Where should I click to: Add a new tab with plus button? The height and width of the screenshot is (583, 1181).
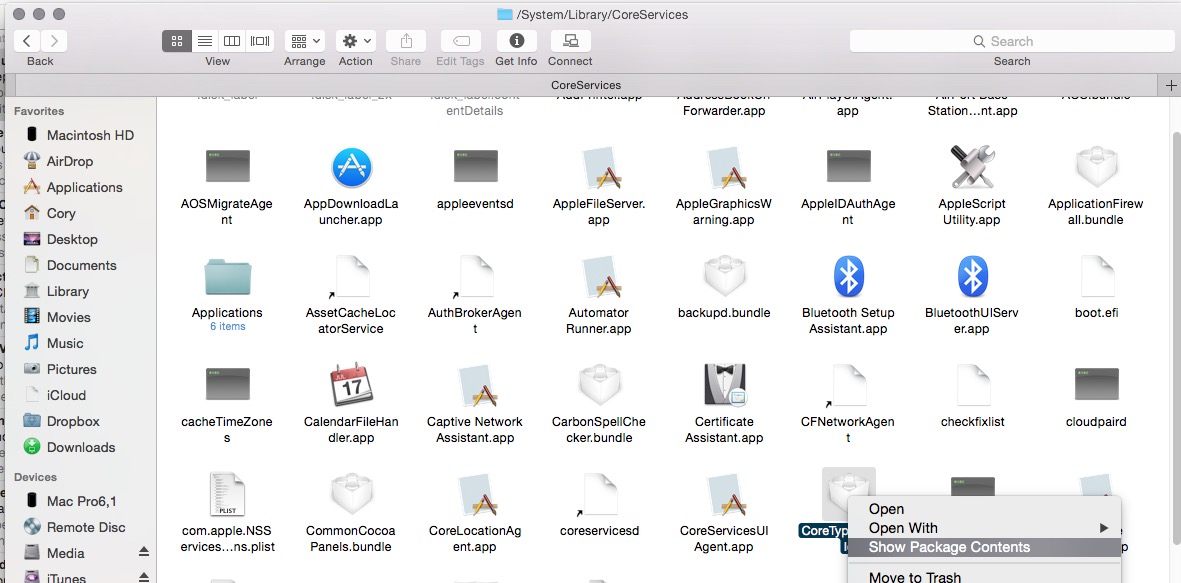pyautogui.click(x=1171, y=85)
